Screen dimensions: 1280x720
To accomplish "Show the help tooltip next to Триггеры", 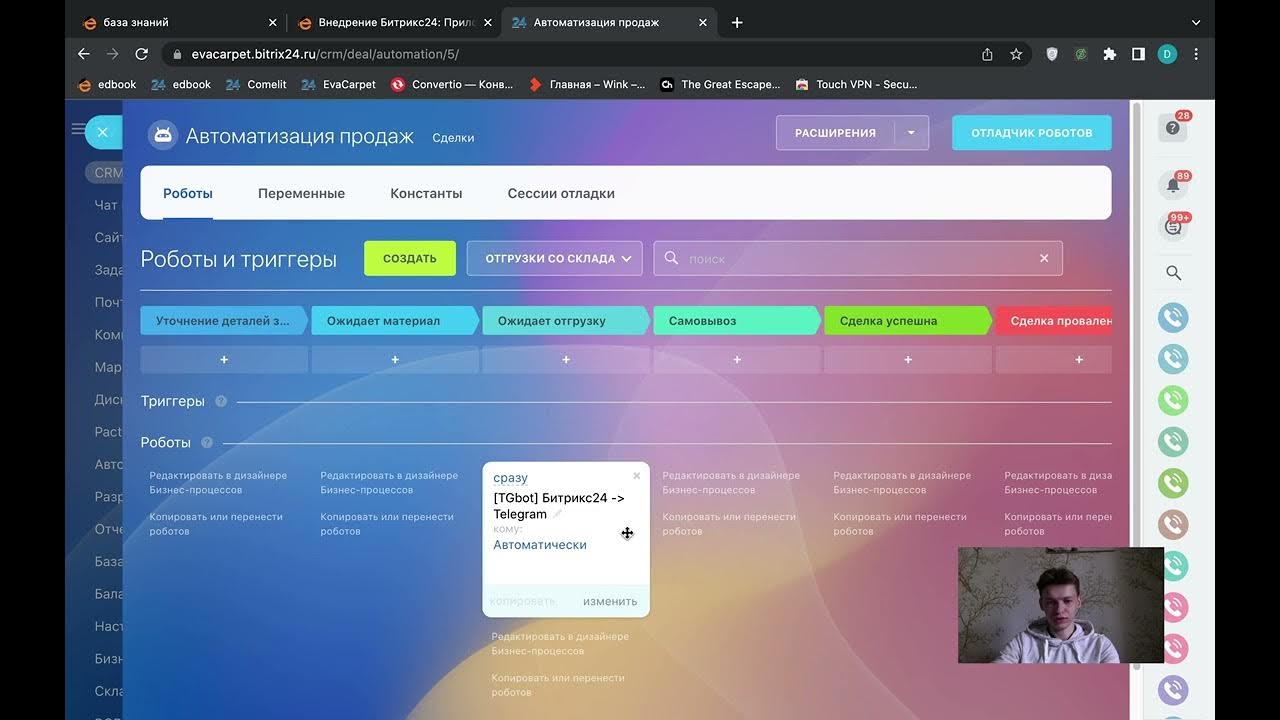I will click(x=221, y=401).
